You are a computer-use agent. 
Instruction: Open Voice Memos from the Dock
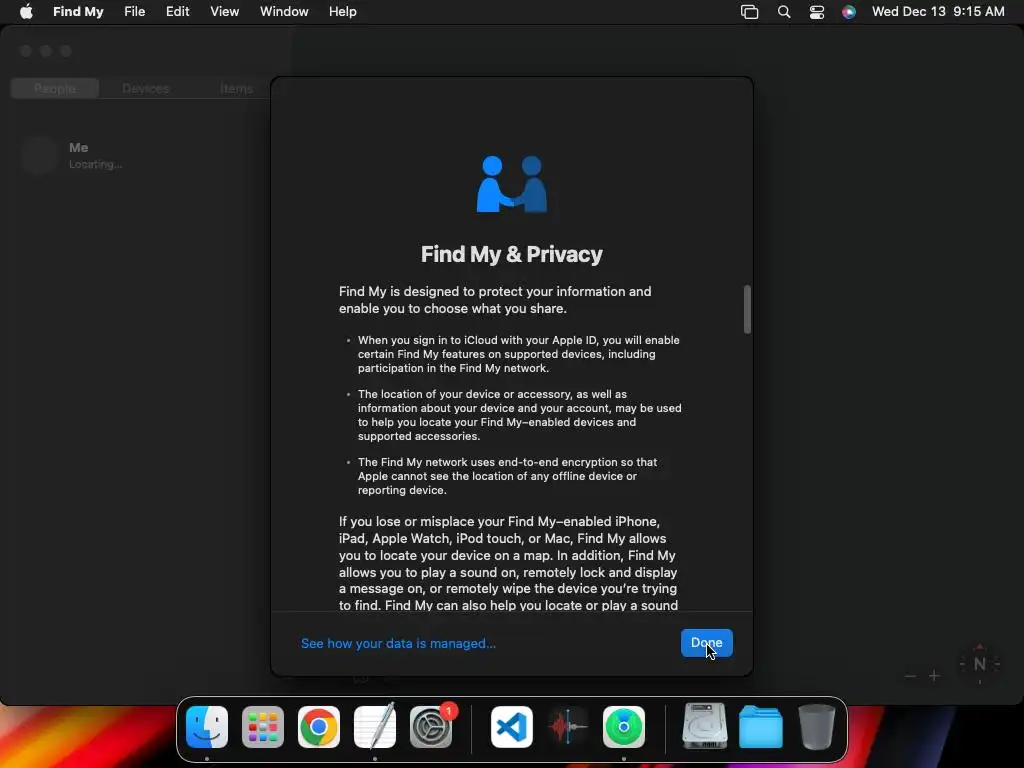[x=568, y=727]
